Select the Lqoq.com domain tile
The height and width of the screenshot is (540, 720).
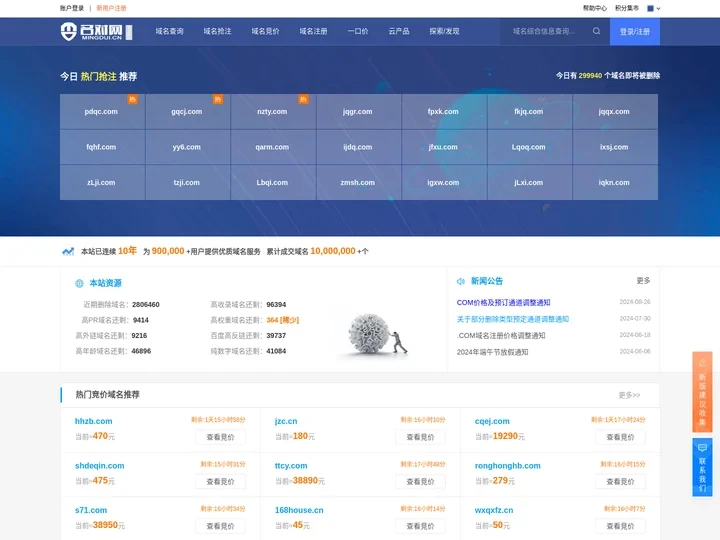coord(529,147)
